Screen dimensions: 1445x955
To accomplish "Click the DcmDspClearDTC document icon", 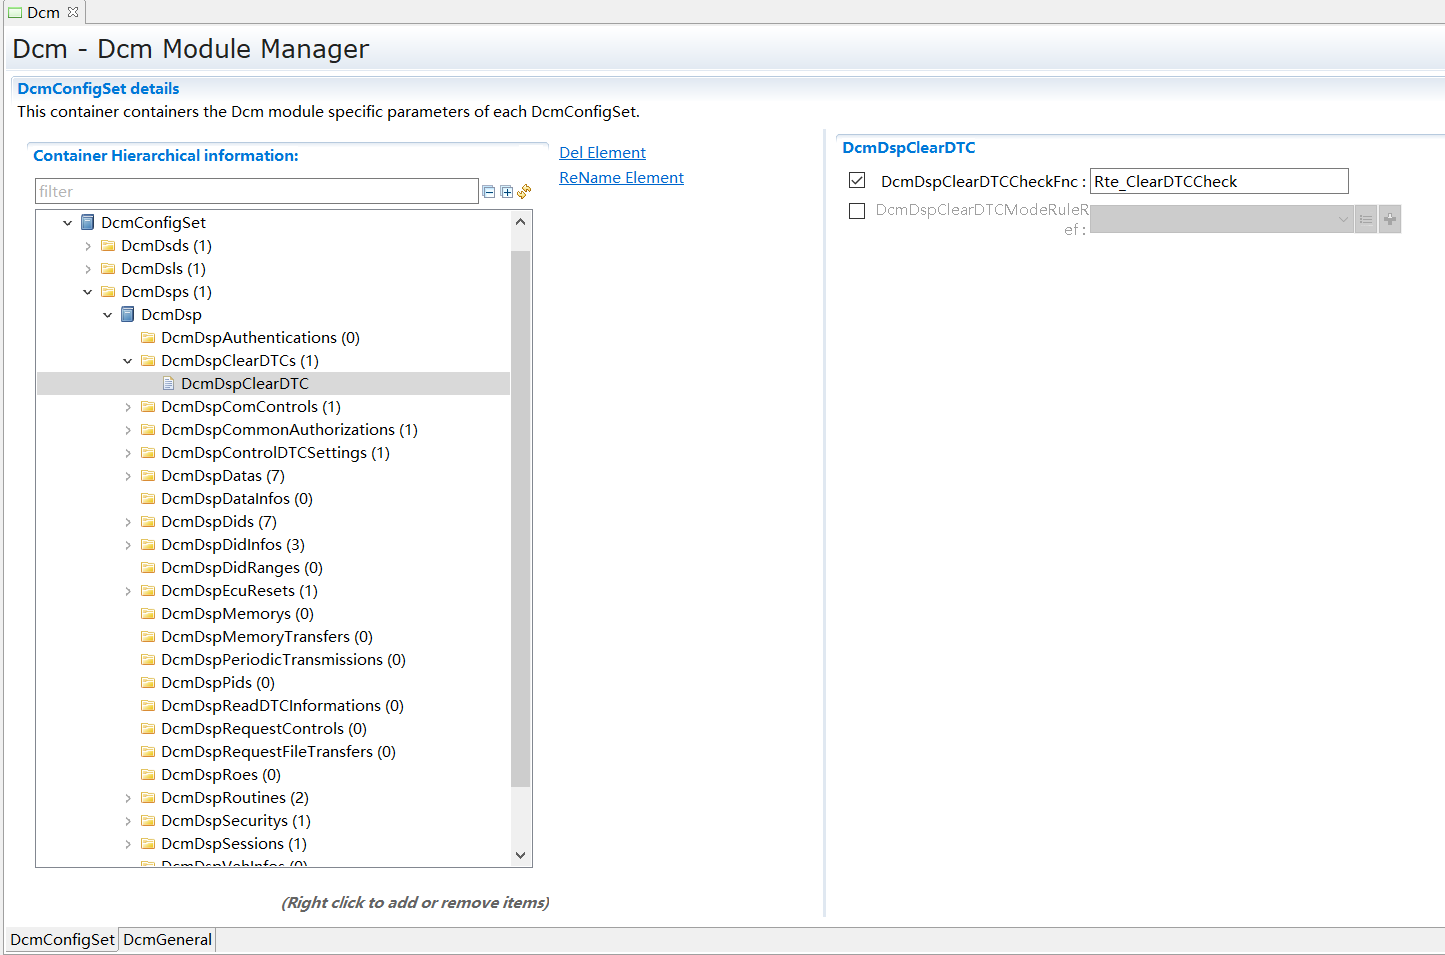I will [x=168, y=384].
